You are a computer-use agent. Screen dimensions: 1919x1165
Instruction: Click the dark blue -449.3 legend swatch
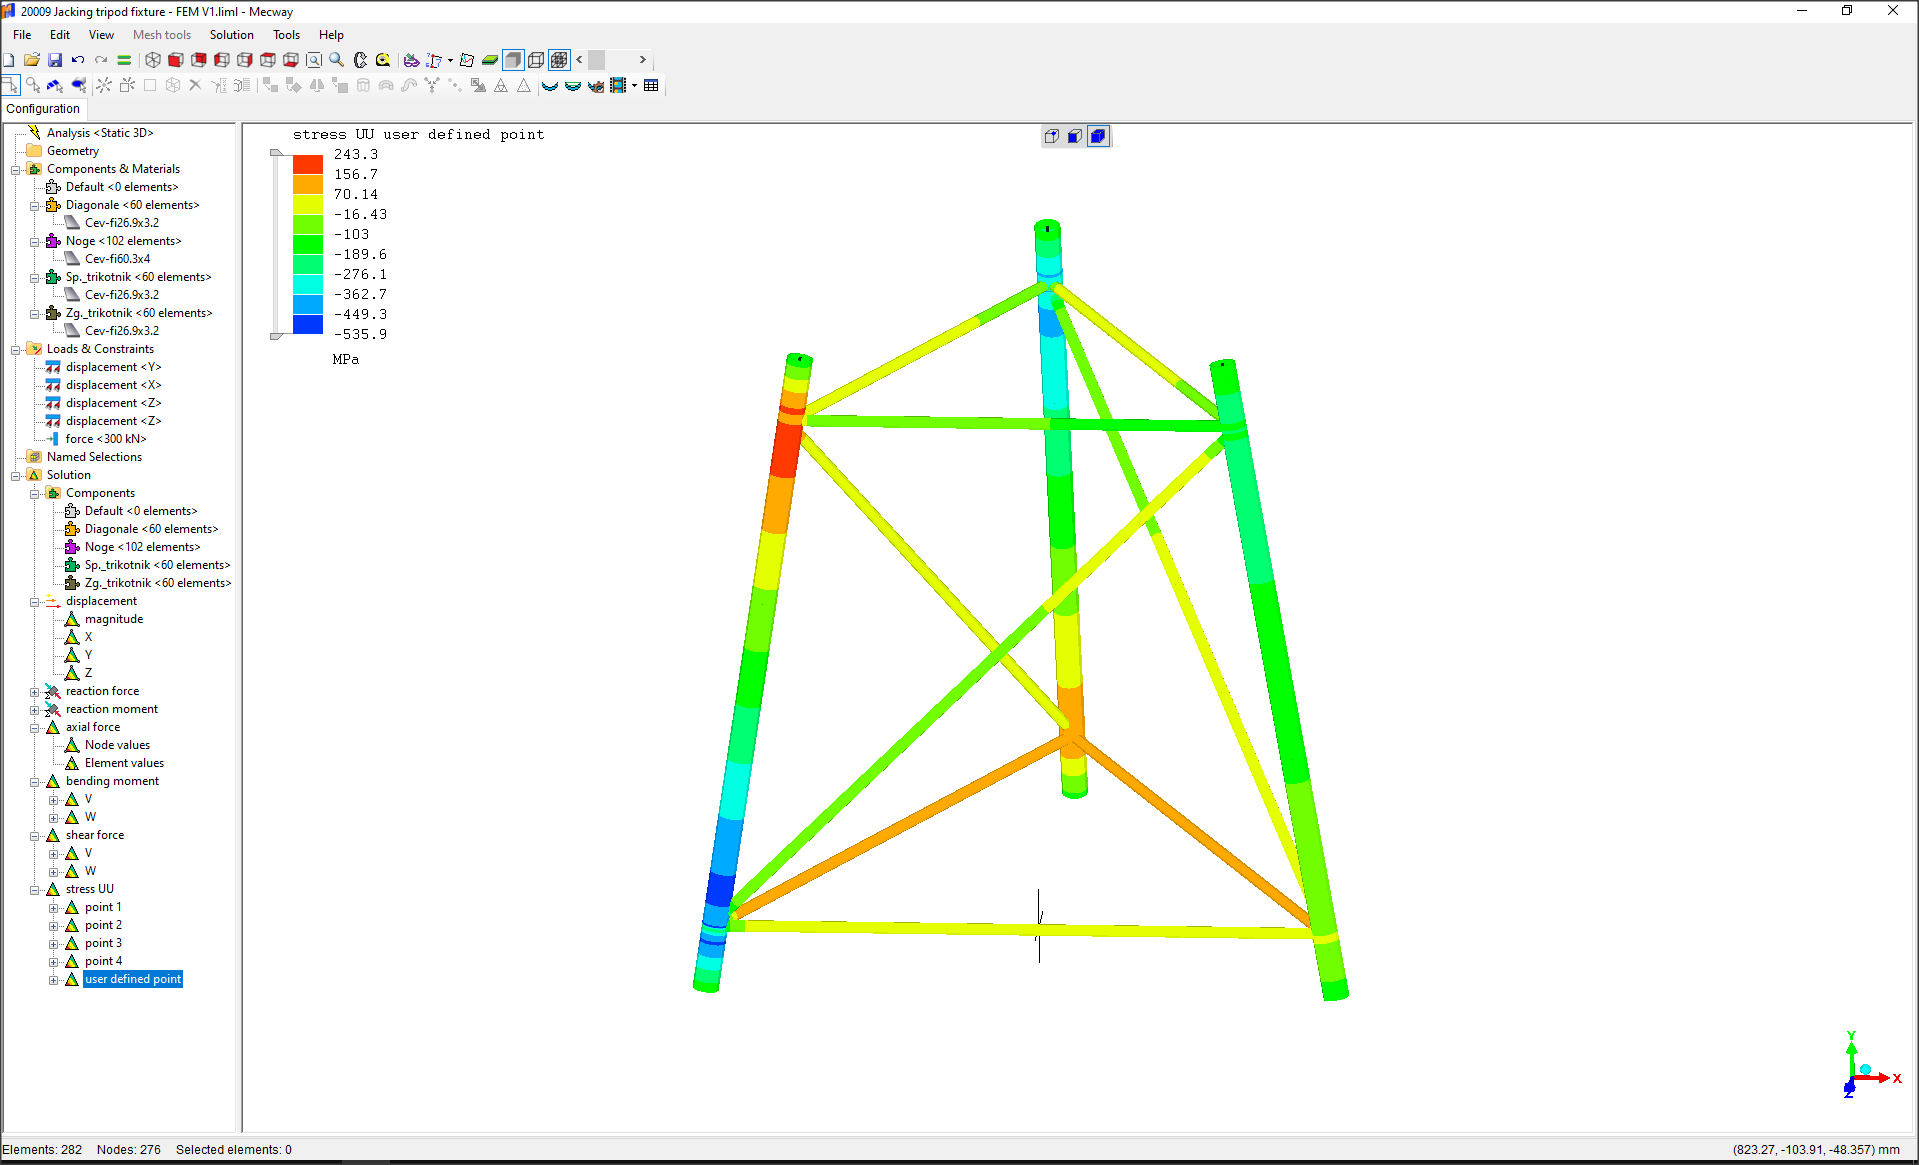tap(308, 324)
